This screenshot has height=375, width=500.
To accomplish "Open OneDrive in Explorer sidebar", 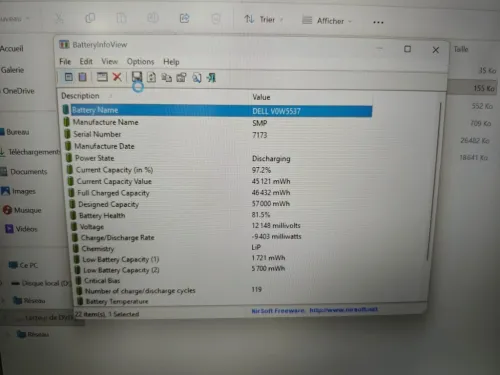I will click(x=18, y=91).
